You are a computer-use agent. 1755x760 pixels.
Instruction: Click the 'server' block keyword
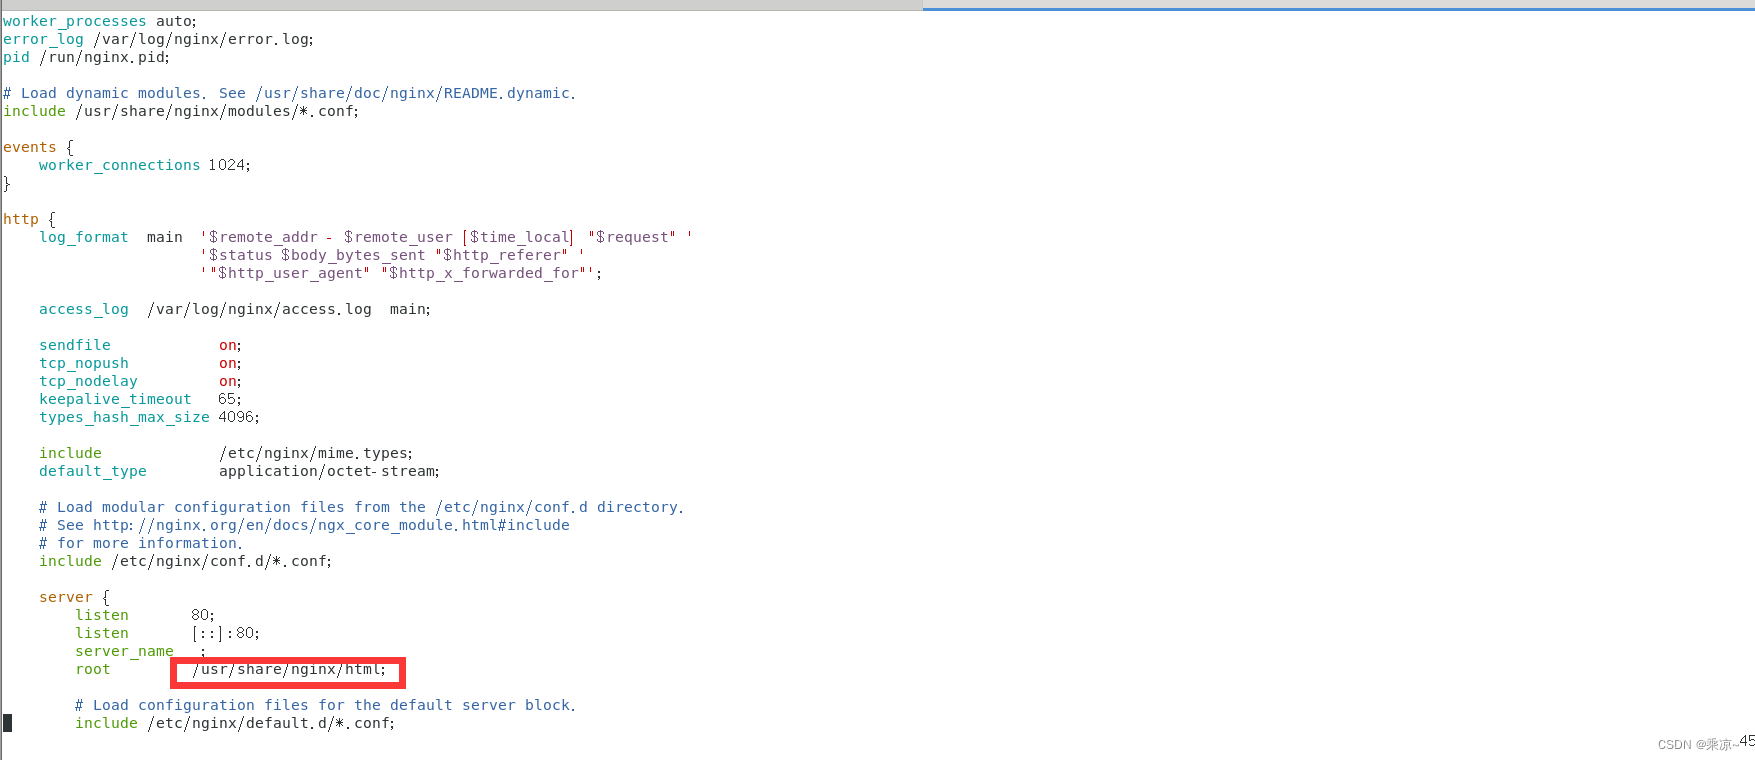tap(66, 597)
